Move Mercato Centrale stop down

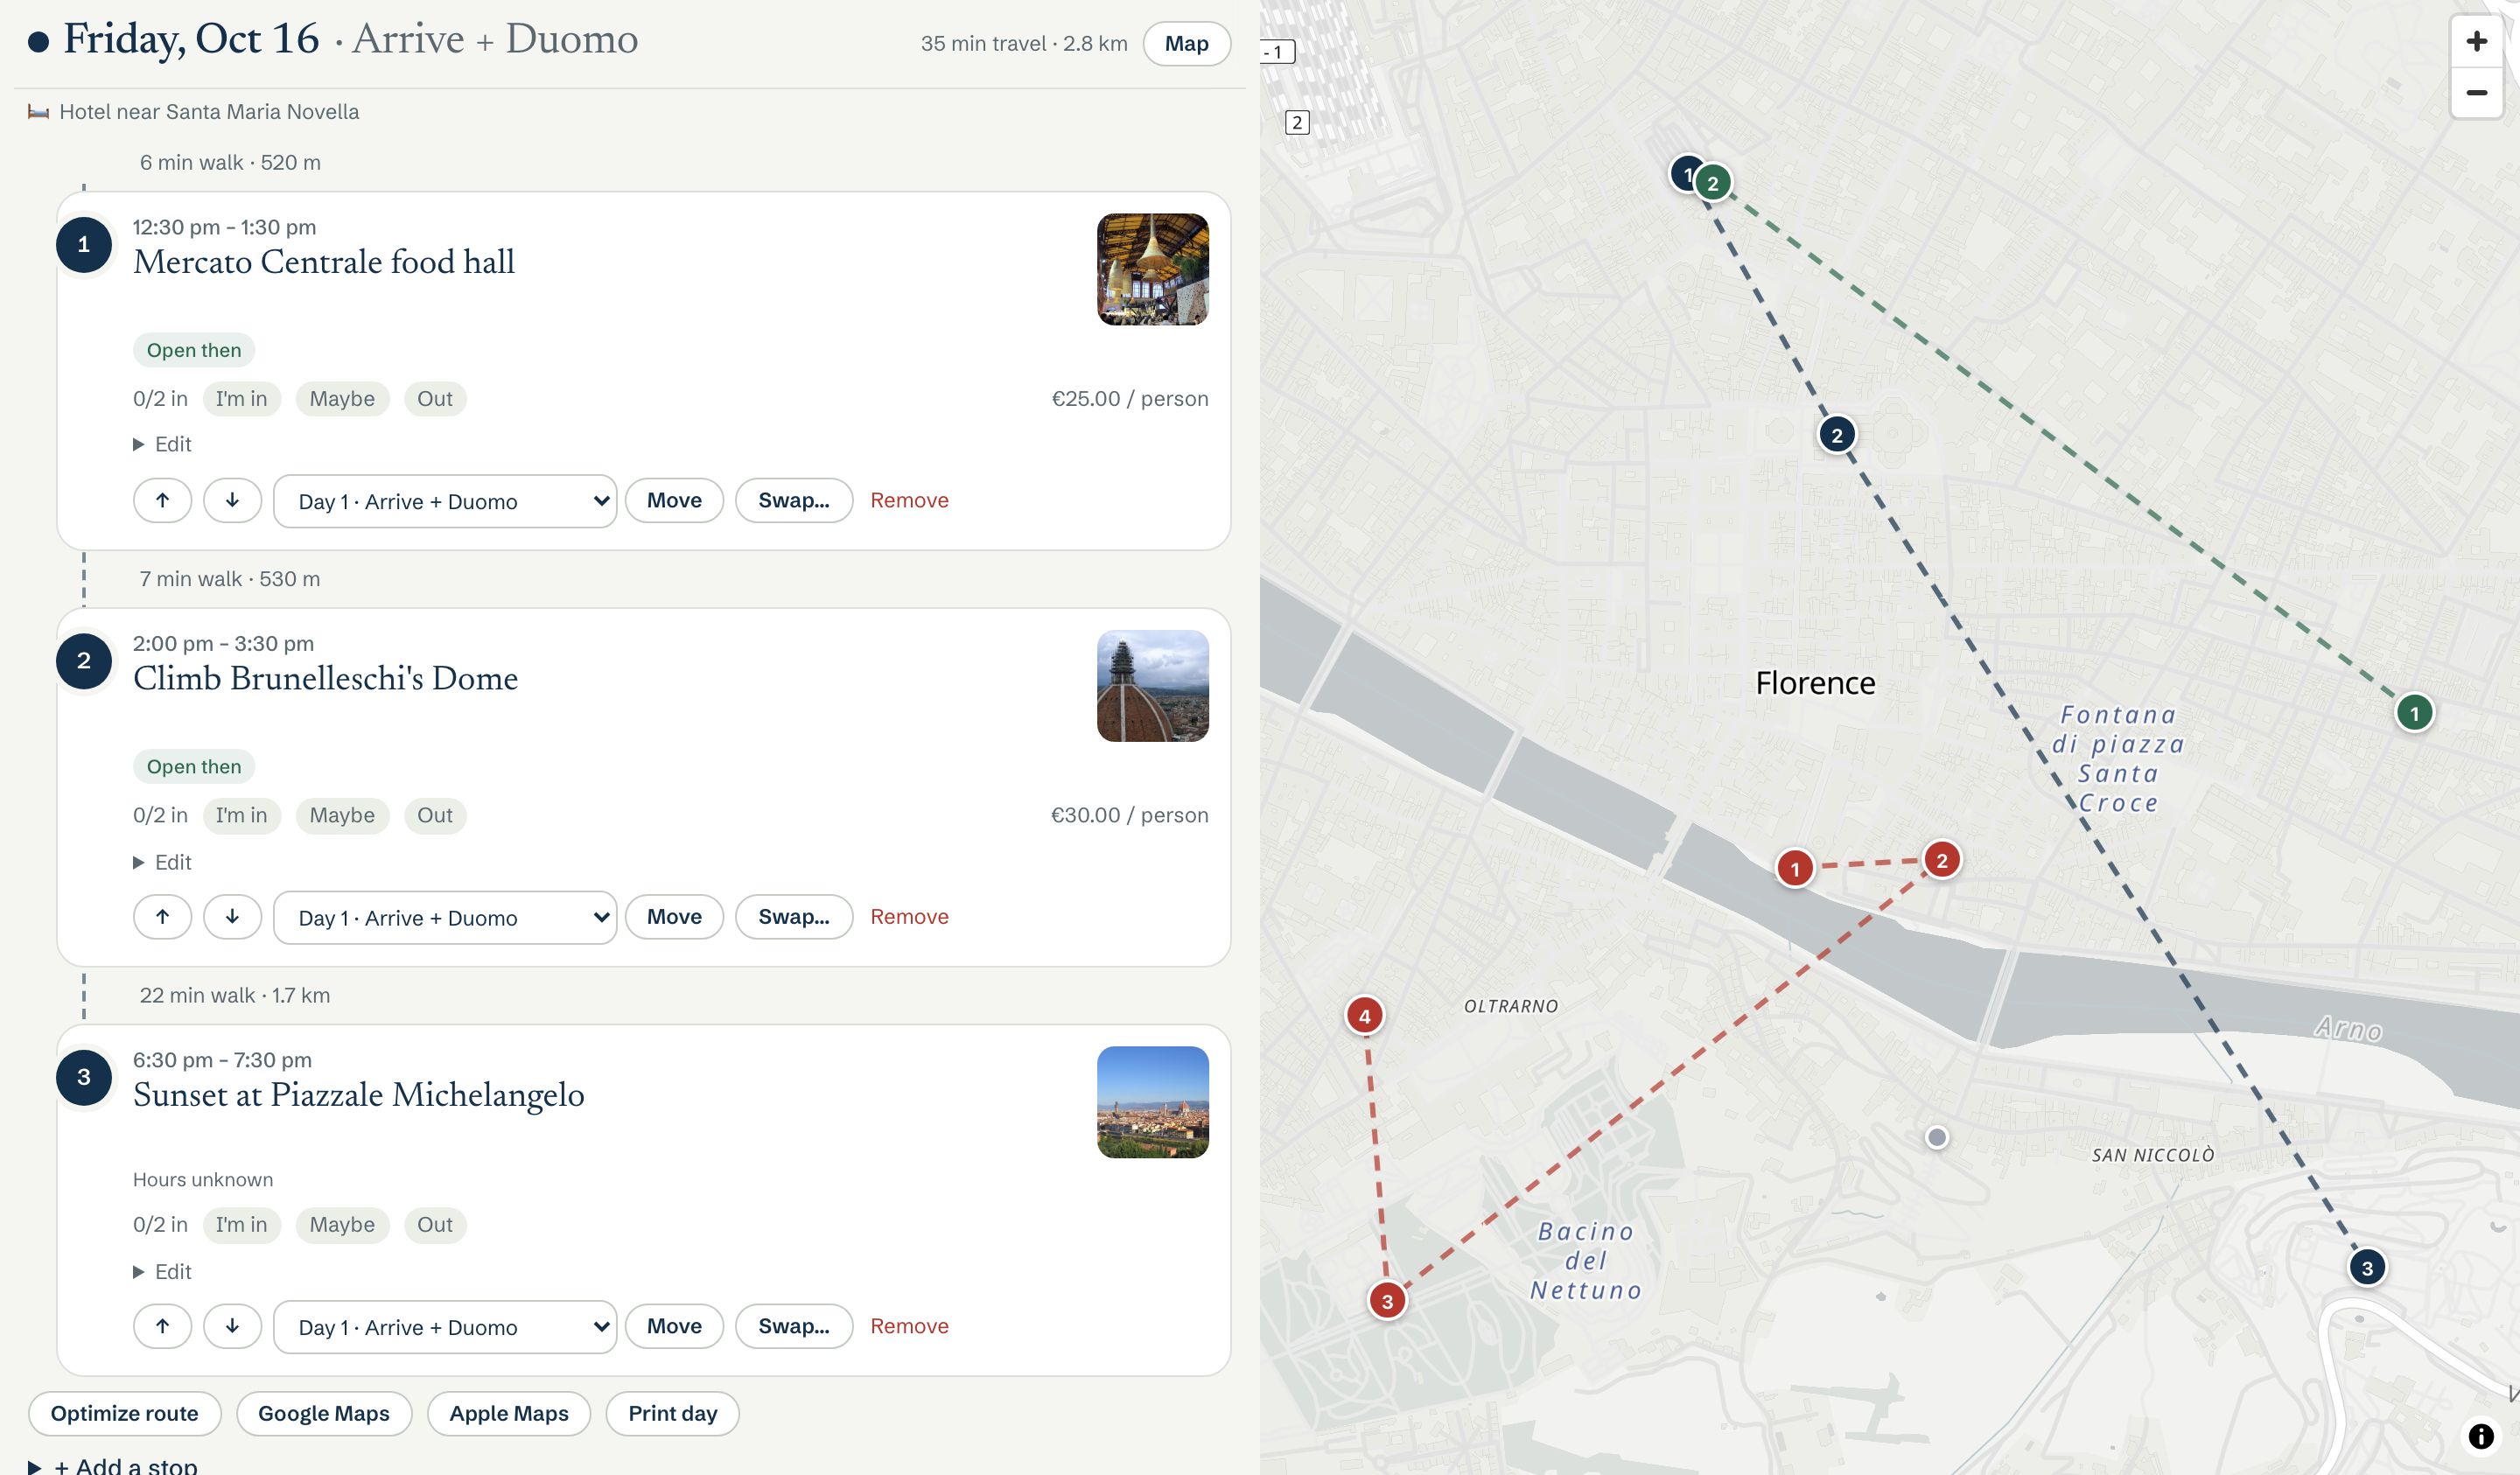(232, 500)
